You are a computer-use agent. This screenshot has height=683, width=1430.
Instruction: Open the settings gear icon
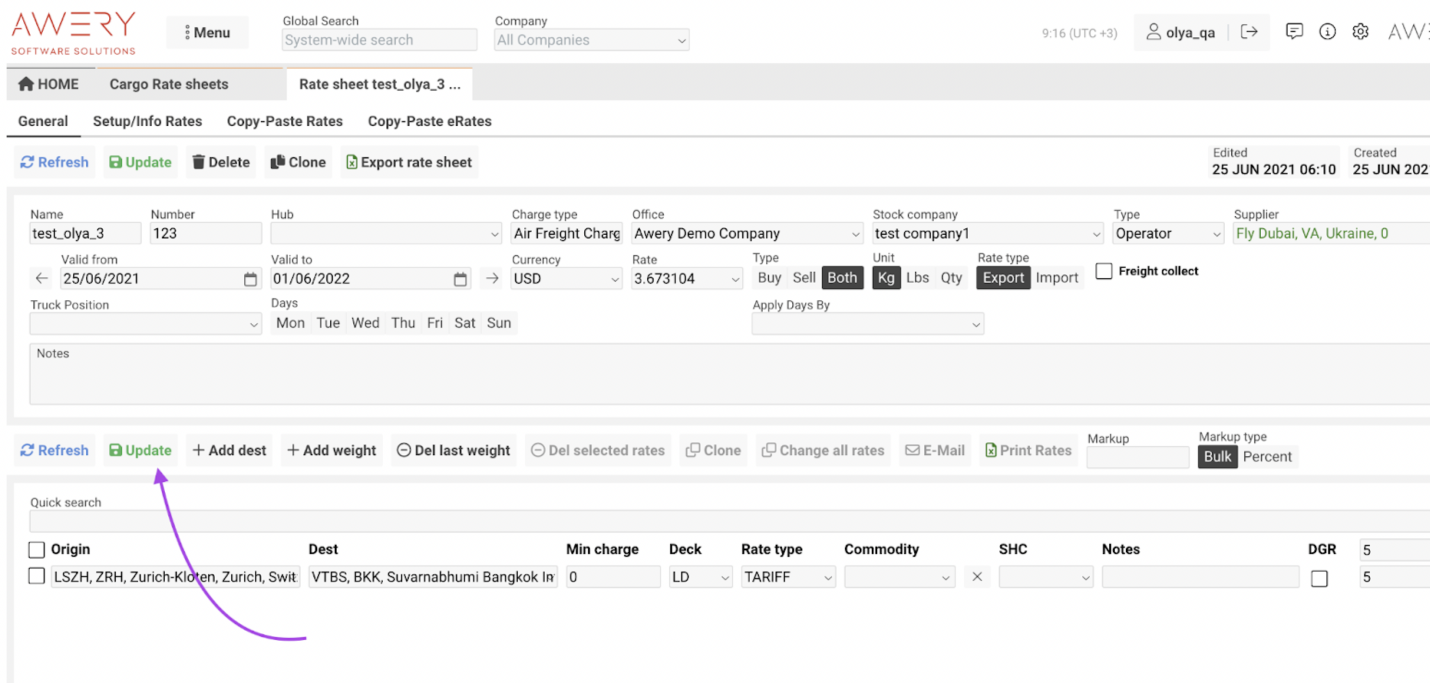pyautogui.click(x=1360, y=32)
